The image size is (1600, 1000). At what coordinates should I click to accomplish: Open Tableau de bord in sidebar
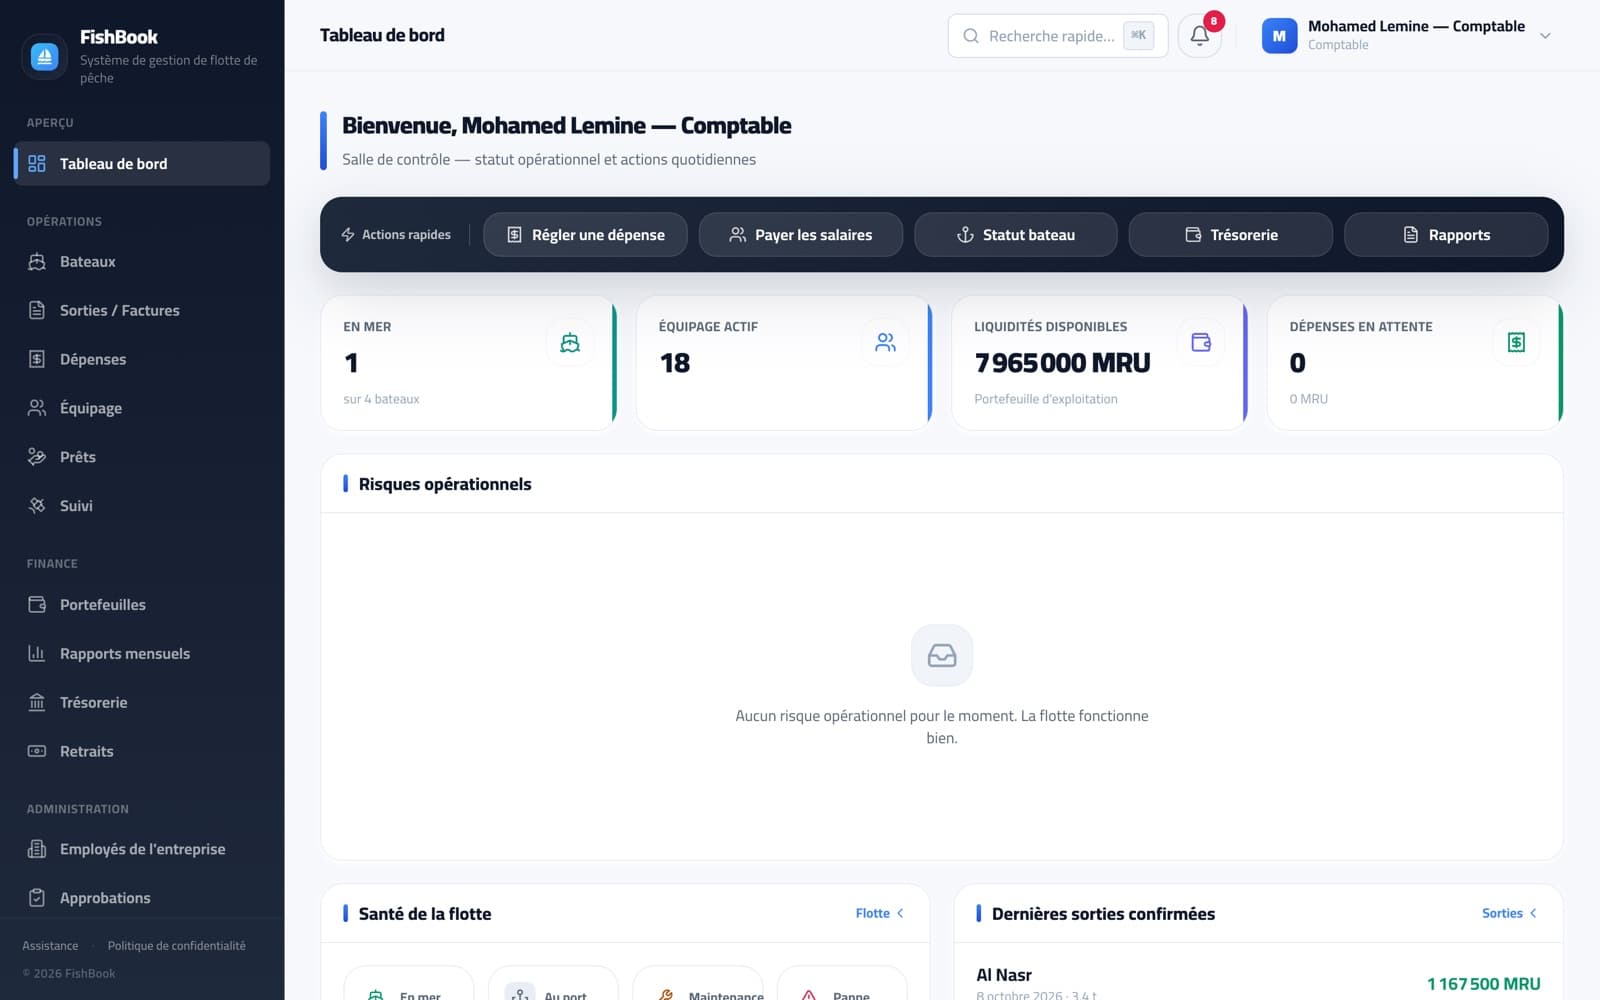coord(142,164)
